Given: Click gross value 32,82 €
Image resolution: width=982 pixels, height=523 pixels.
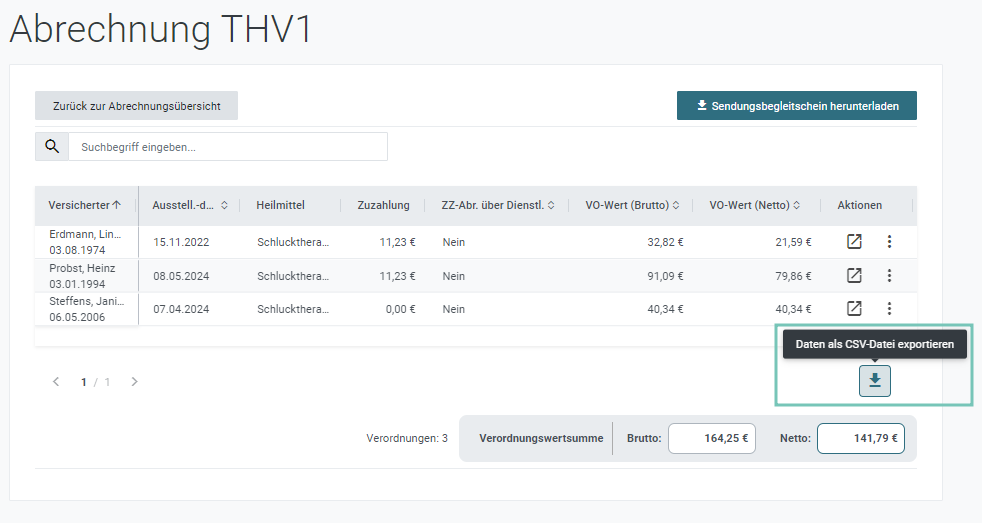Looking at the screenshot, I should [x=665, y=242].
